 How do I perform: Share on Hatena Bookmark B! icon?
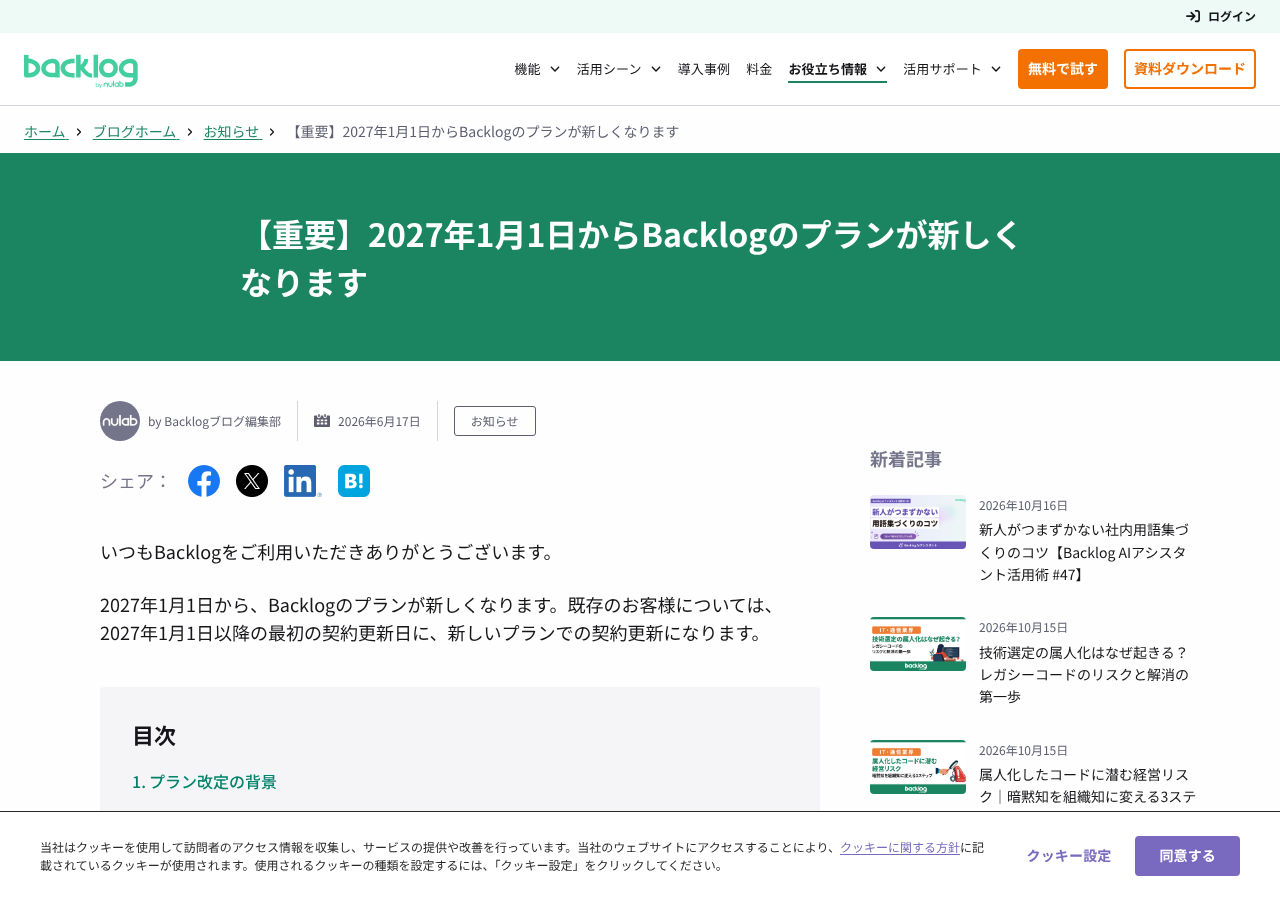click(x=354, y=481)
